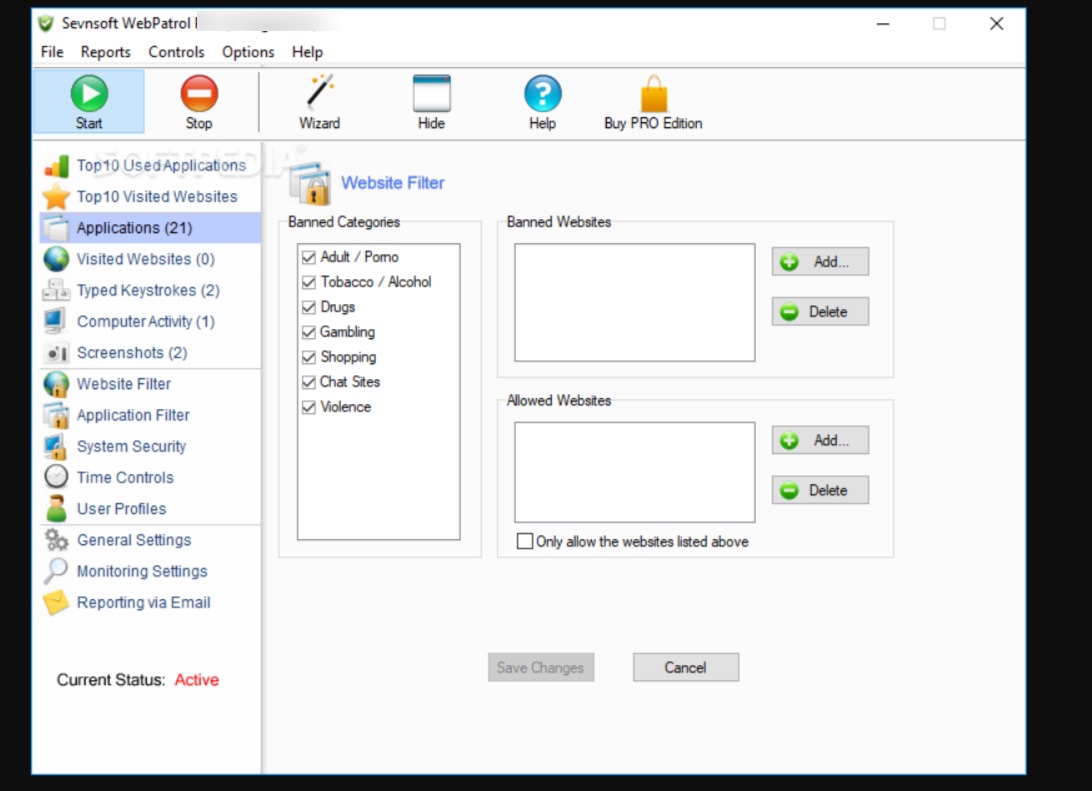The height and width of the screenshot is (791, 1092).
Task: Click the blue Website Filter heading text
Action: [x=393, y=182]
